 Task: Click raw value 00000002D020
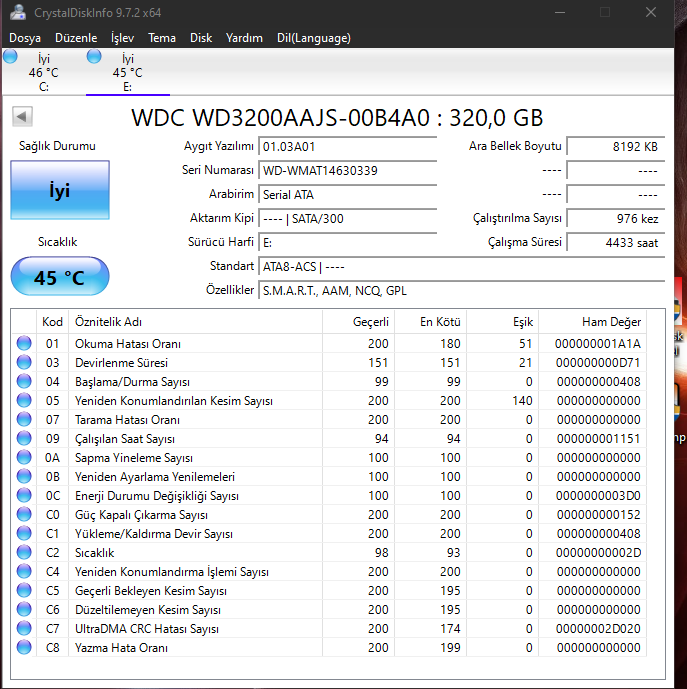(598, 629)
